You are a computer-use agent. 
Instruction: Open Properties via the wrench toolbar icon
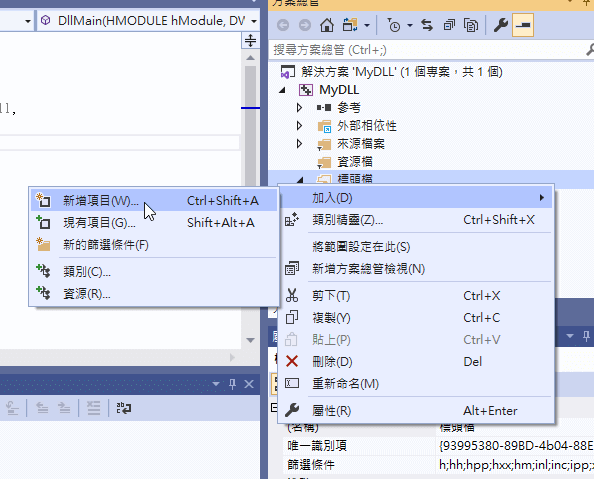(x=500, y=25)
